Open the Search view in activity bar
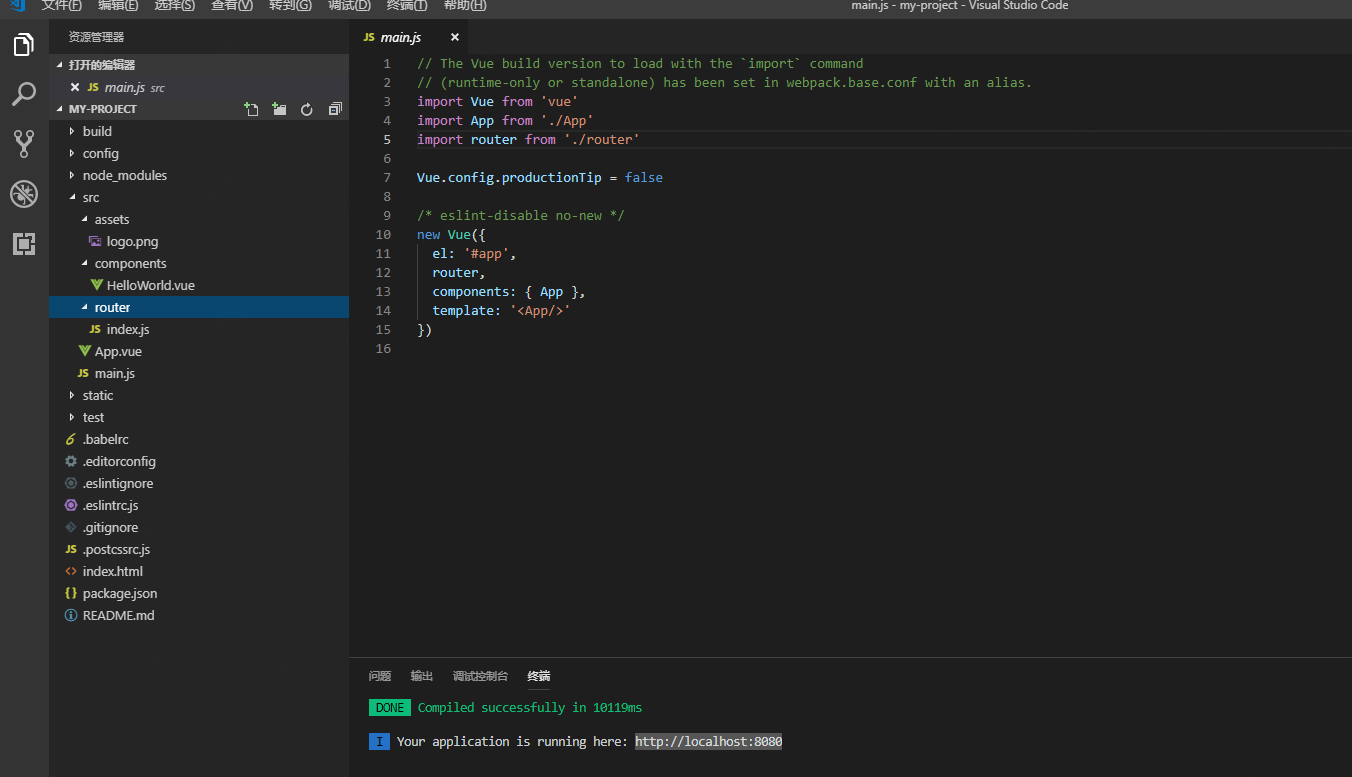This screenshot has width=1352, height=777. [x=23, y=94]
